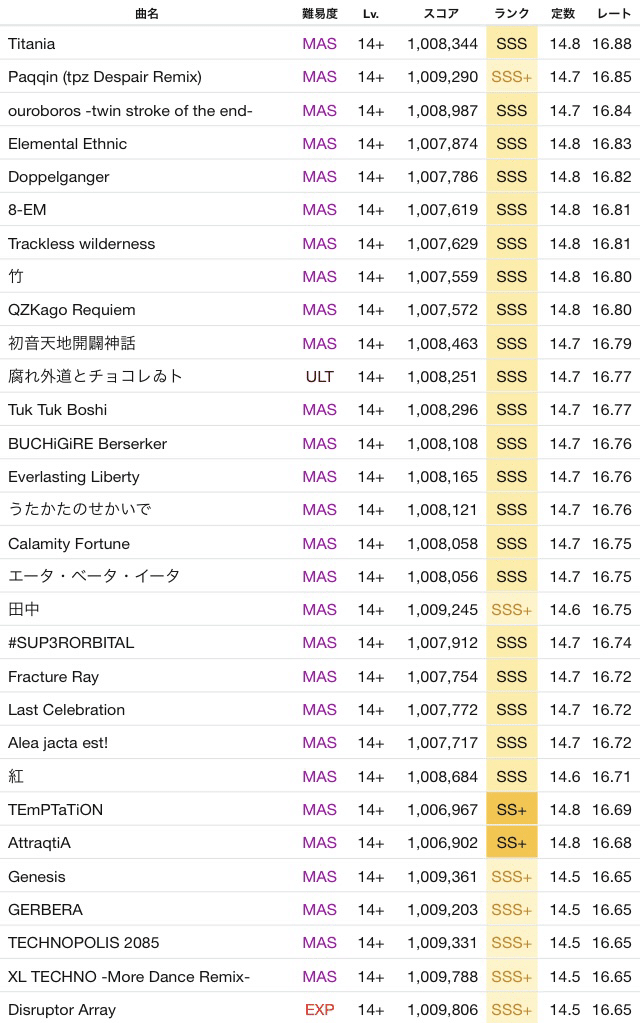Click the SSS rank for Fracture Ray
This screenshot has height=1023, width=640.
pos(511,677)
